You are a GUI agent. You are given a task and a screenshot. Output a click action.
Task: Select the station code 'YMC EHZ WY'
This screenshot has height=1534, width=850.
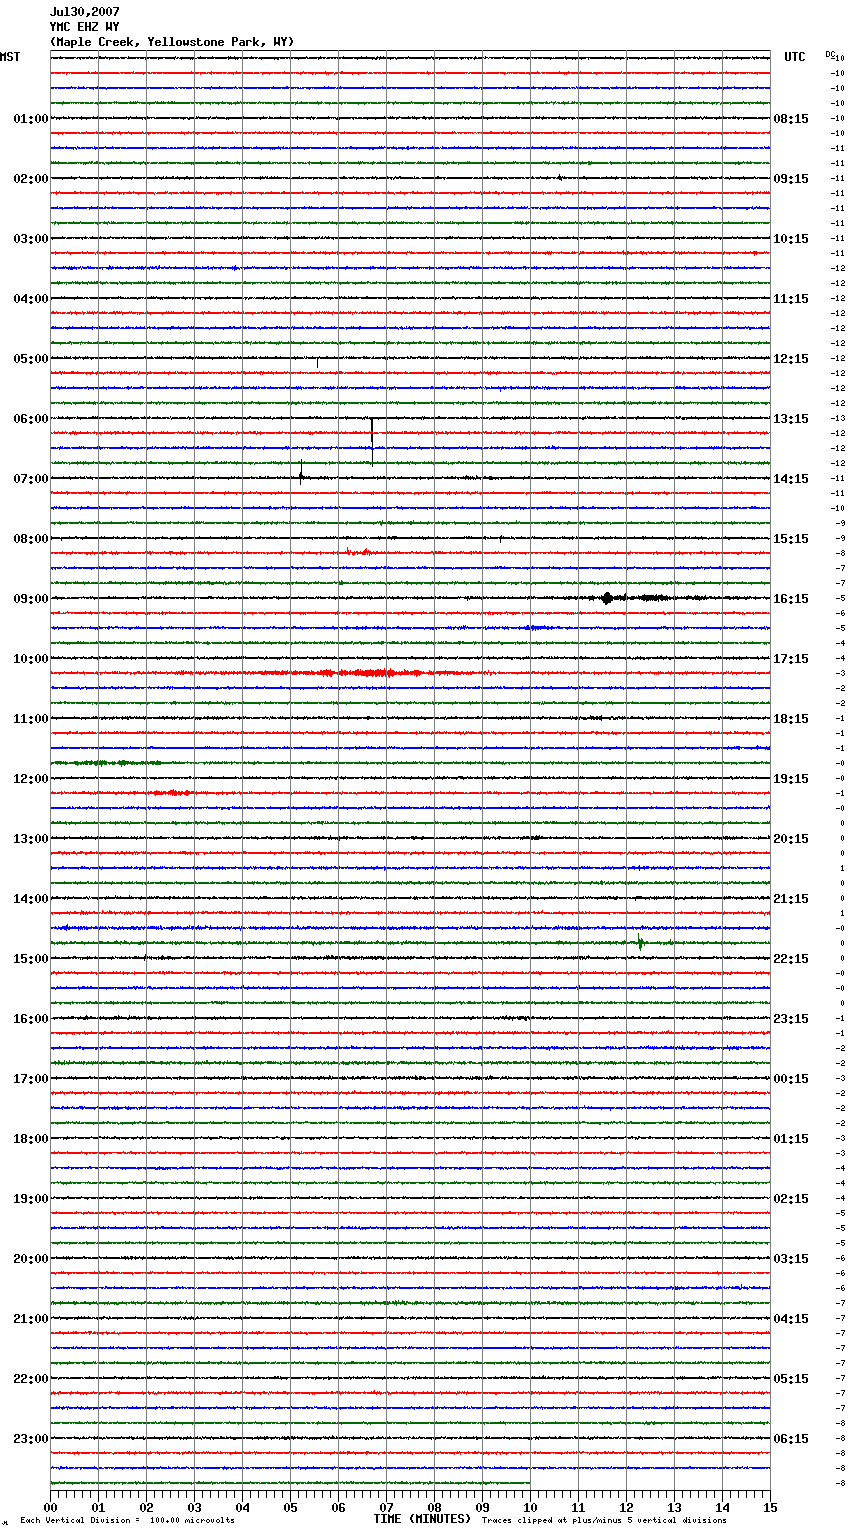click(x=85, y=27)
